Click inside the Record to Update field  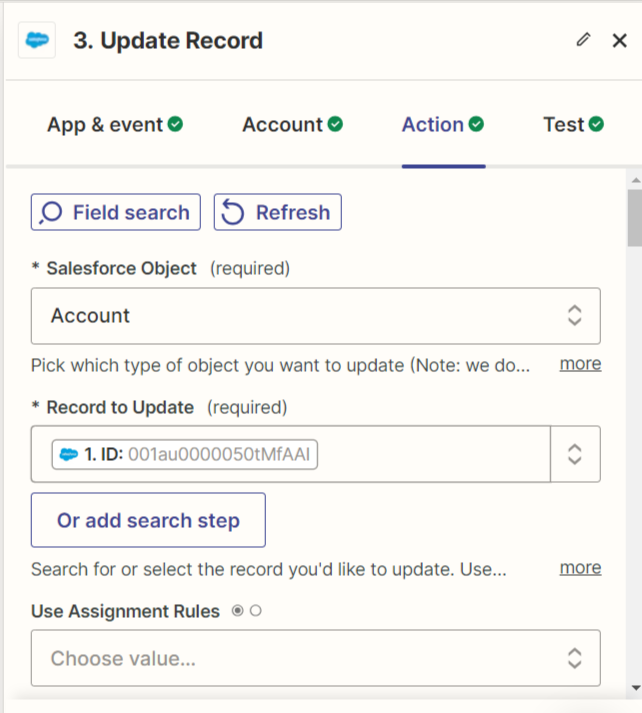click(x=291, y=454)
